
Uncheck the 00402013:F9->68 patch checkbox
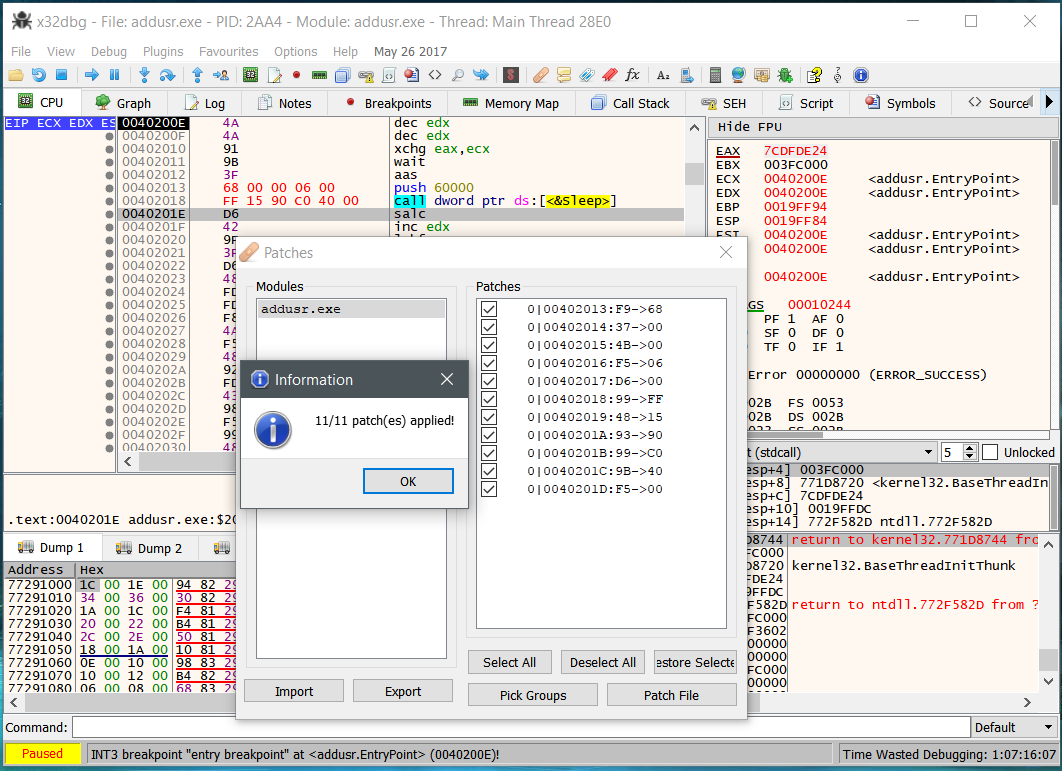pos(489,309)
